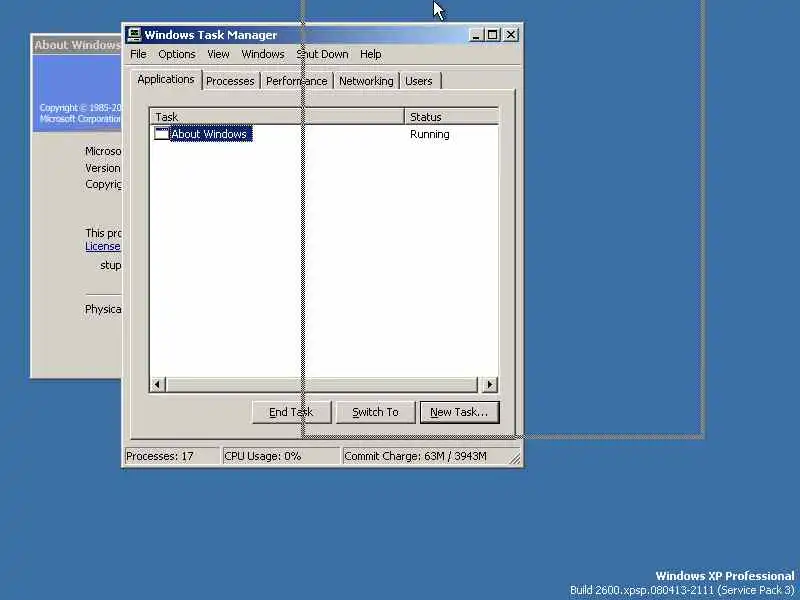Click the Running status text
The width and height of the screenshot is (800, 600).
click(x=430, y=134)
